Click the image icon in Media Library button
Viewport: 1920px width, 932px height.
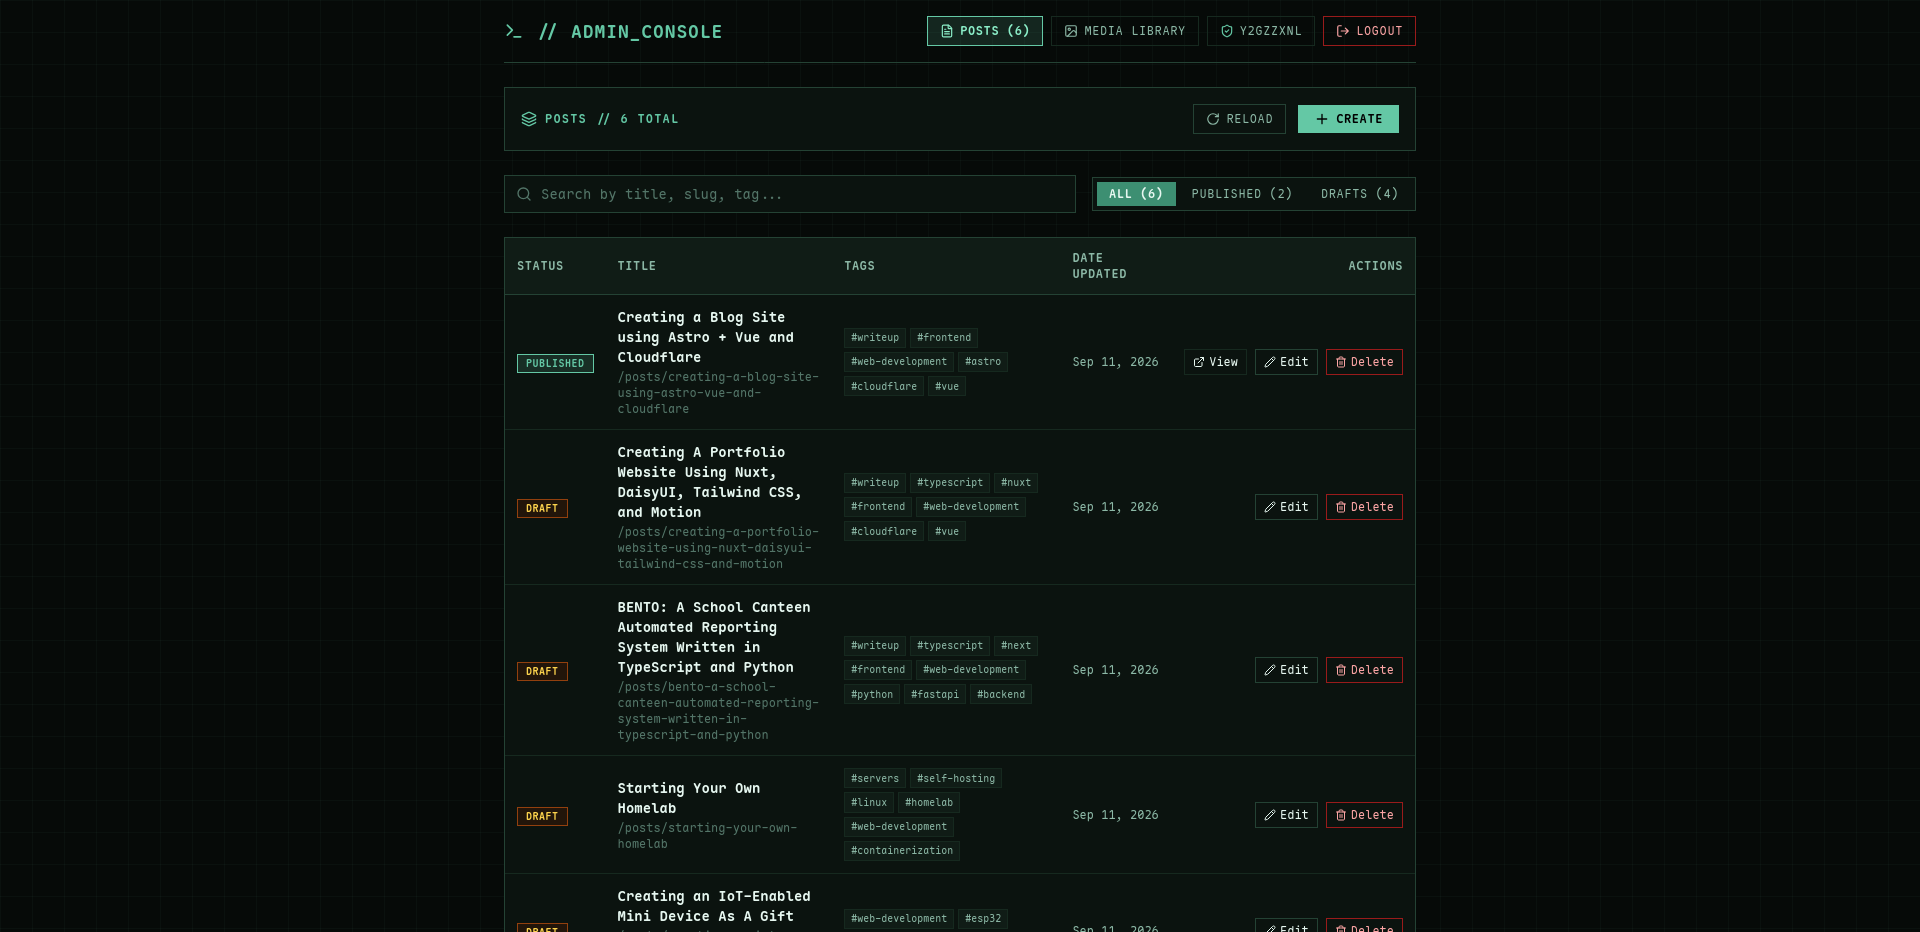pos(1071,31)
